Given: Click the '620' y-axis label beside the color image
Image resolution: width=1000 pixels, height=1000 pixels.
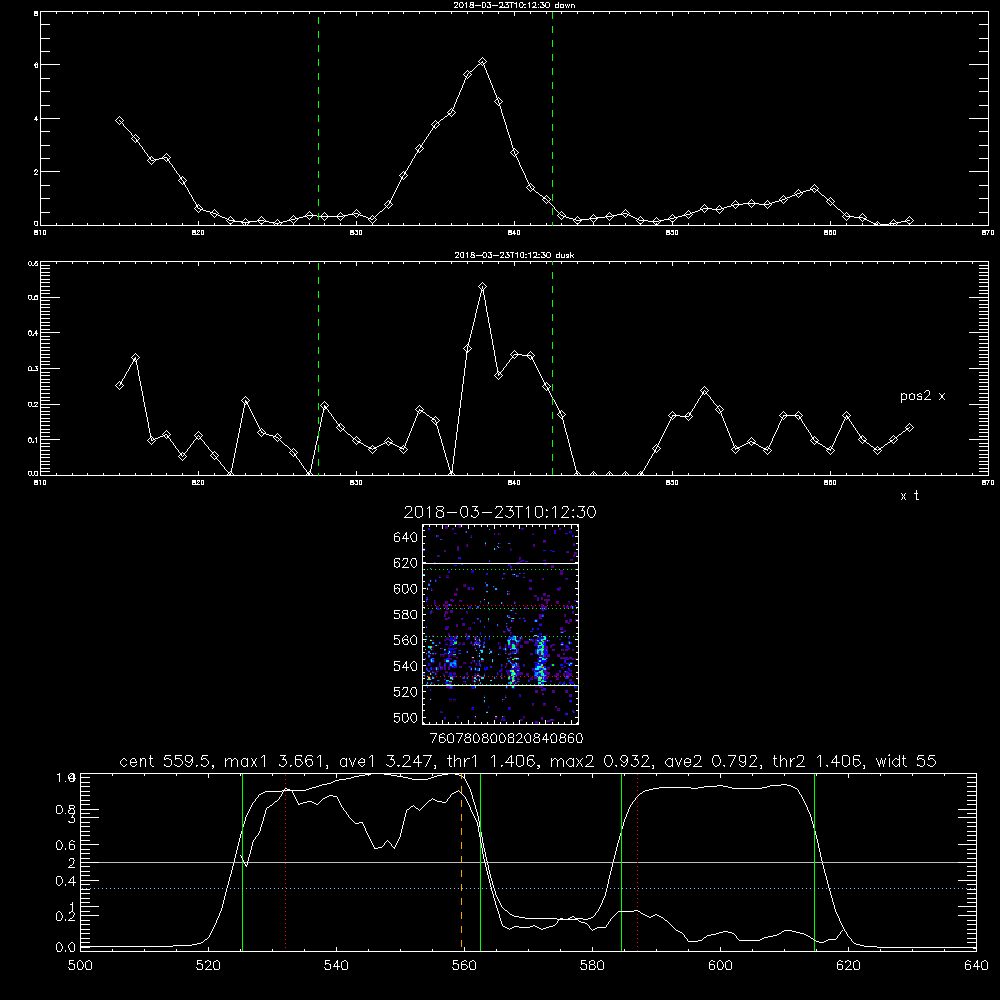Looking at the screenshot, I should pyautogui.click(x=406, y=563).
